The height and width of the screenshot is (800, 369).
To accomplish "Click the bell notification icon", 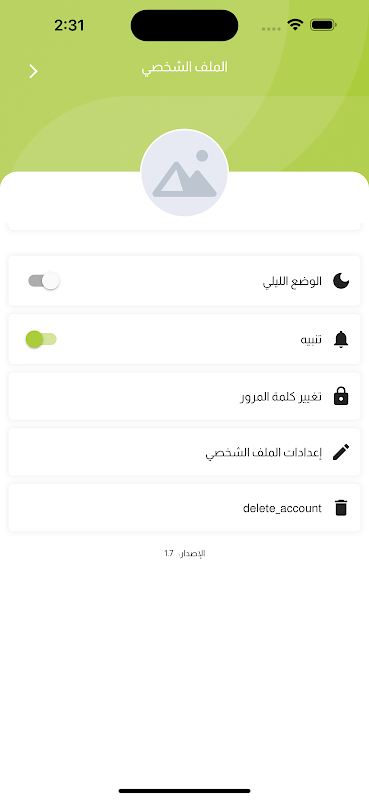I will point(341,339).
